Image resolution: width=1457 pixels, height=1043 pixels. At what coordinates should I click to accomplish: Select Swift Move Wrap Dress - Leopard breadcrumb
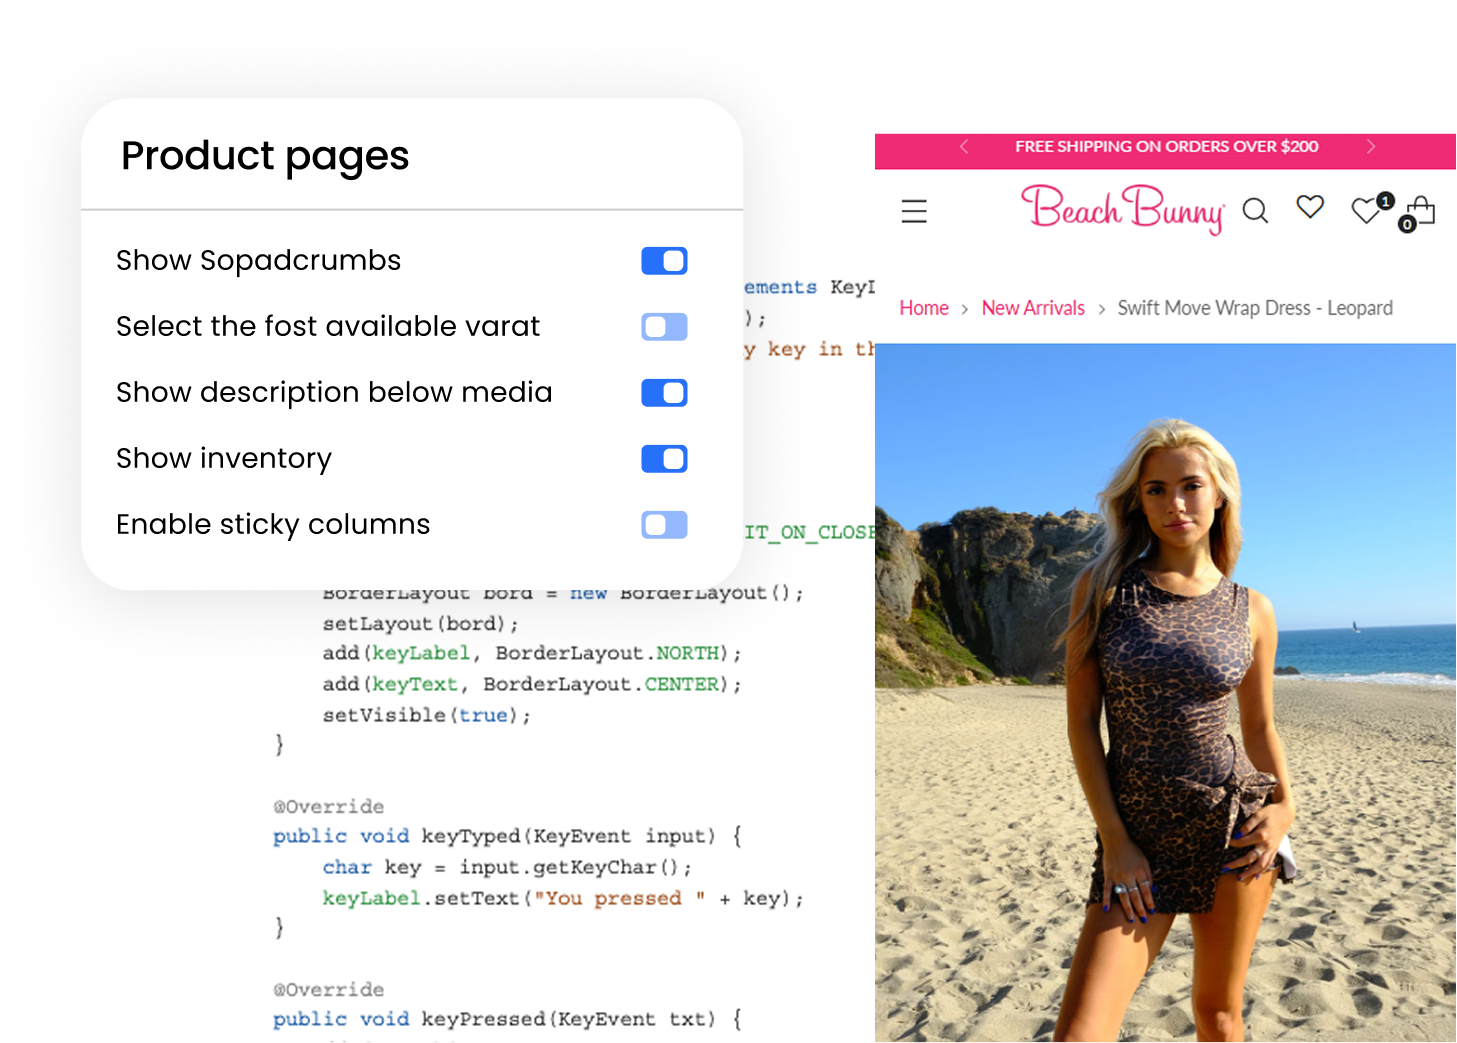1254,308
